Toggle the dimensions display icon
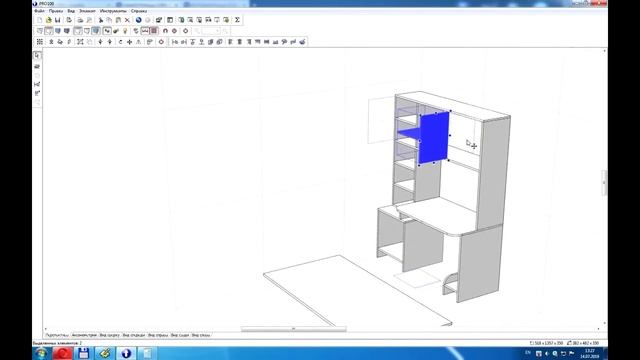640x360 pixels. tap(145, 31)
